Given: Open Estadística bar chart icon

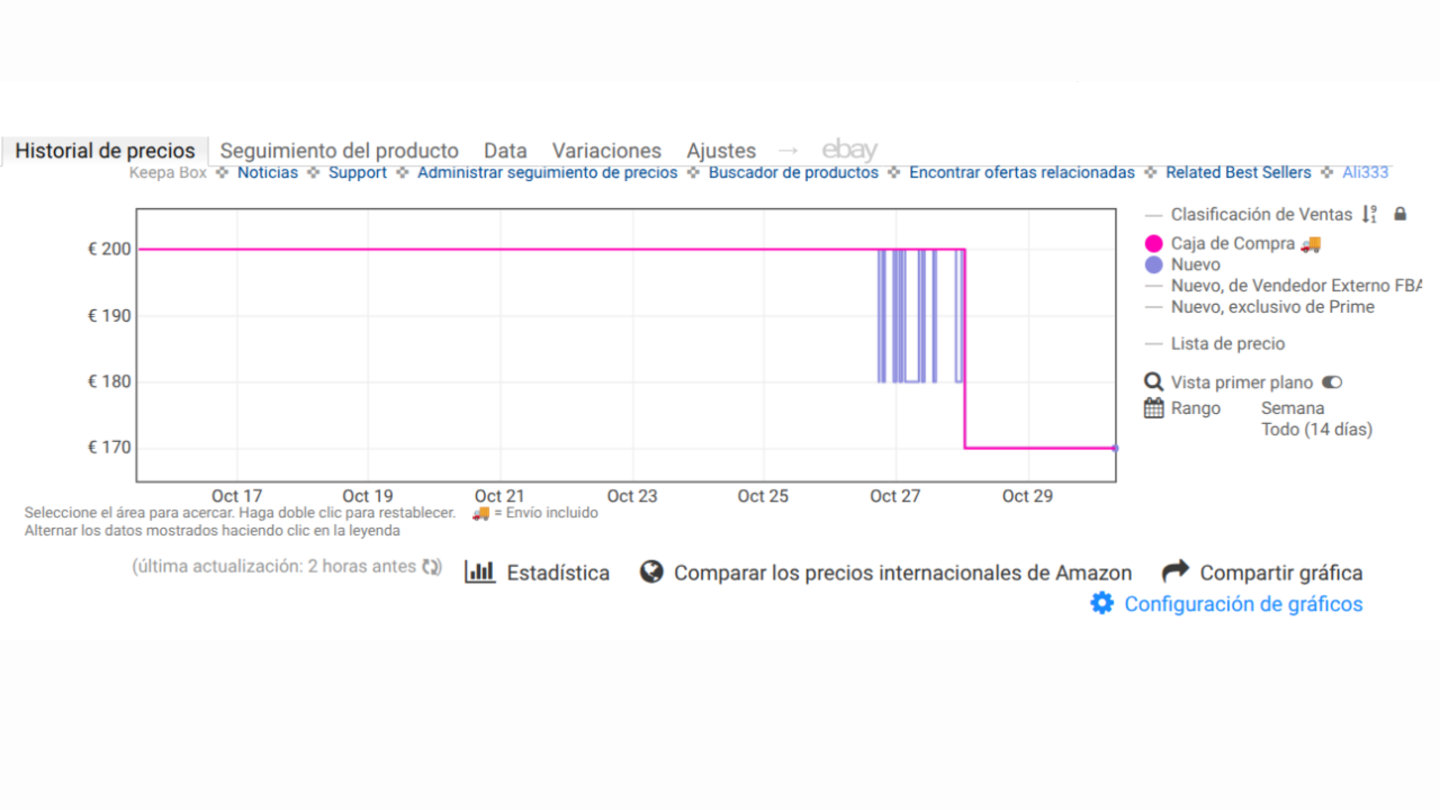Looking at the screenshot, I should click(x=480, y=572).
